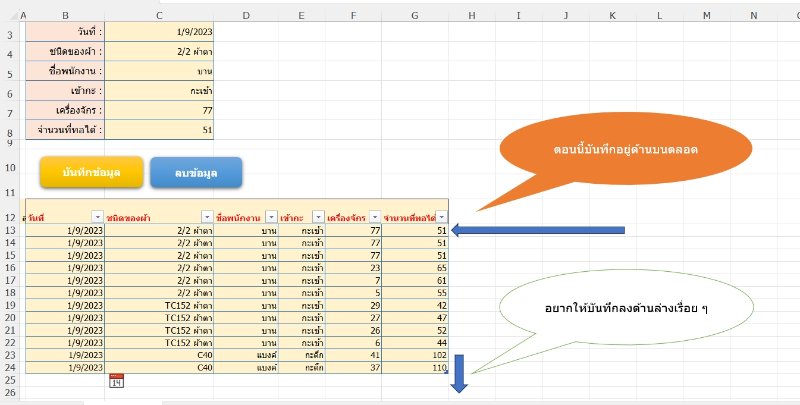Viewport: 800px width, 405px height.
Task: Click the blue downward arrow shape
Action: point(459,373)
